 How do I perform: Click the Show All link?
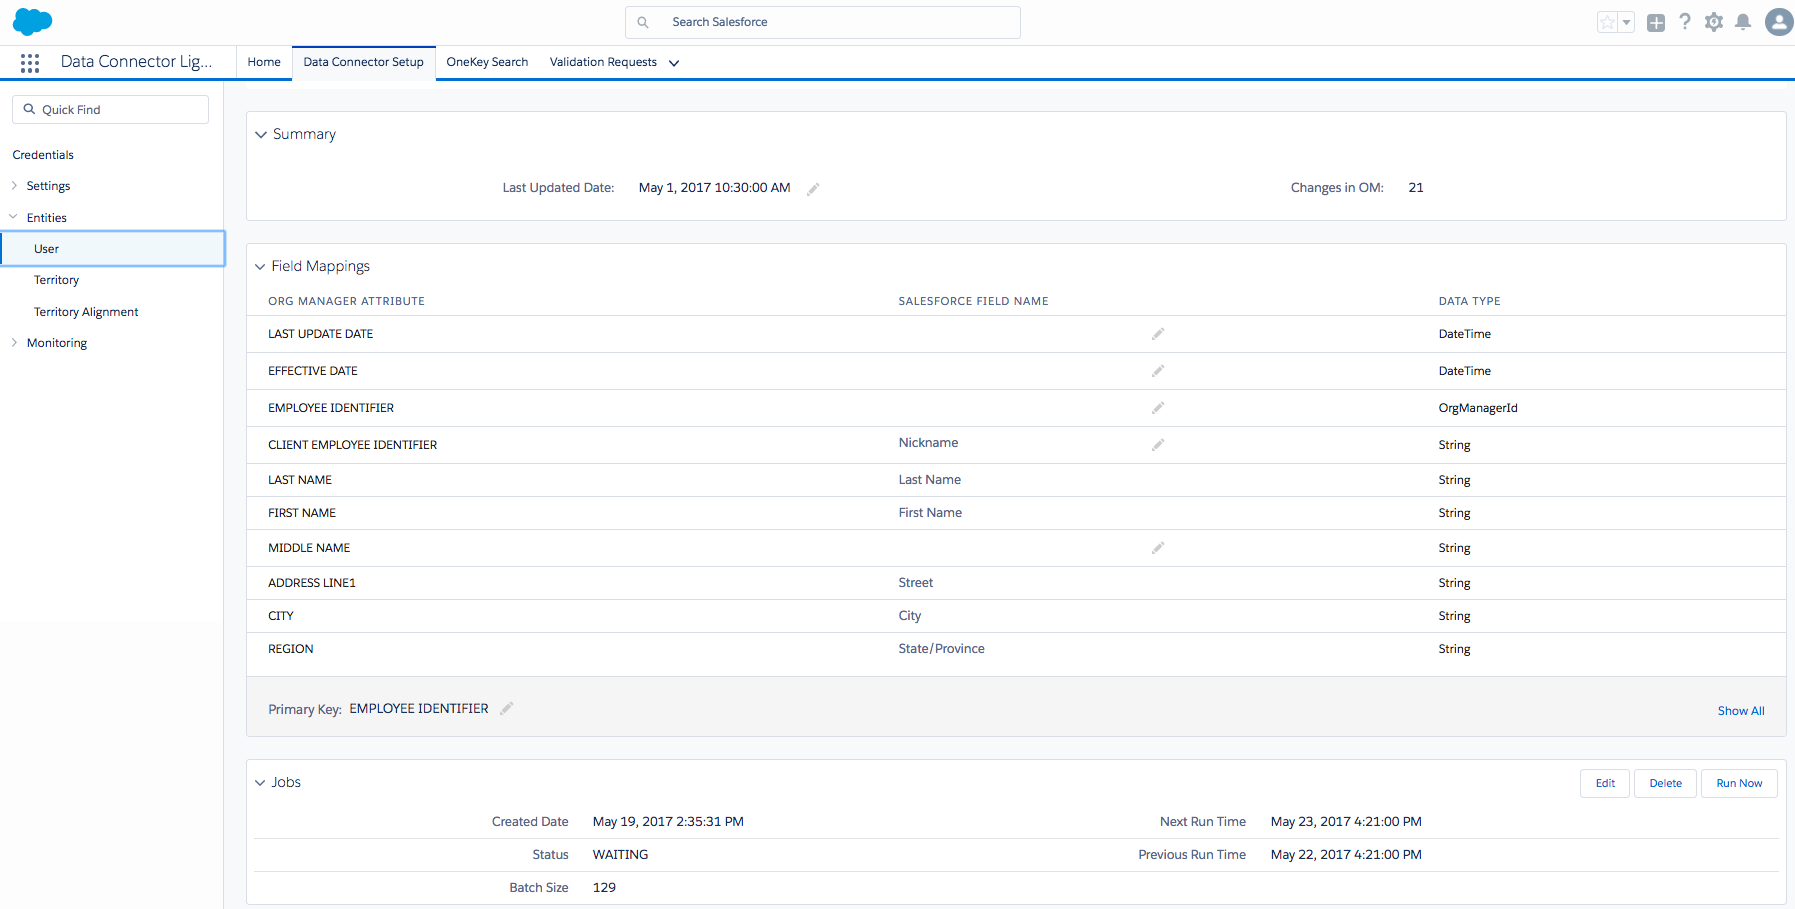pyautogui.click(x=1741, y=711)
